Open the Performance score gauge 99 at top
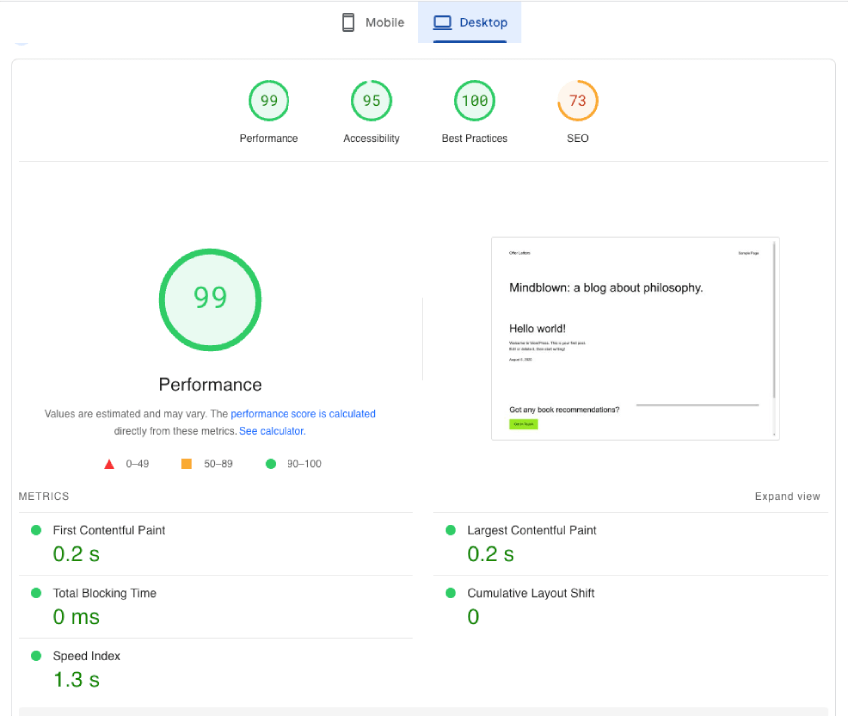 coord(269,101)
